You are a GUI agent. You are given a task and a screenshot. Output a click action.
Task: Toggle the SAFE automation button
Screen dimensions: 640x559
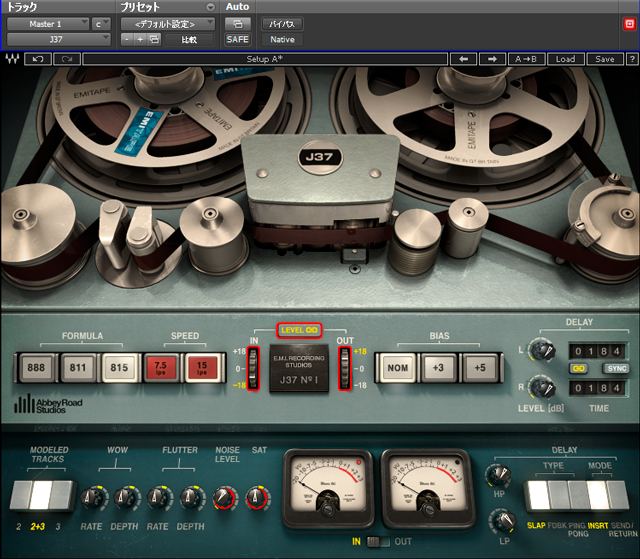[238, 40]
